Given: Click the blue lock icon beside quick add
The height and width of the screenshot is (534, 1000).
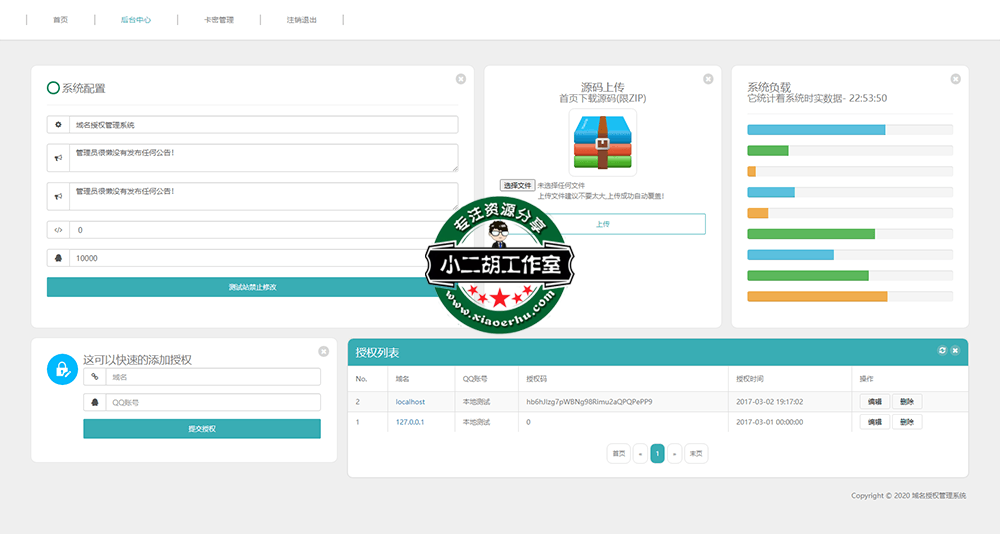Looking at the screenshot, I should 62,369.
